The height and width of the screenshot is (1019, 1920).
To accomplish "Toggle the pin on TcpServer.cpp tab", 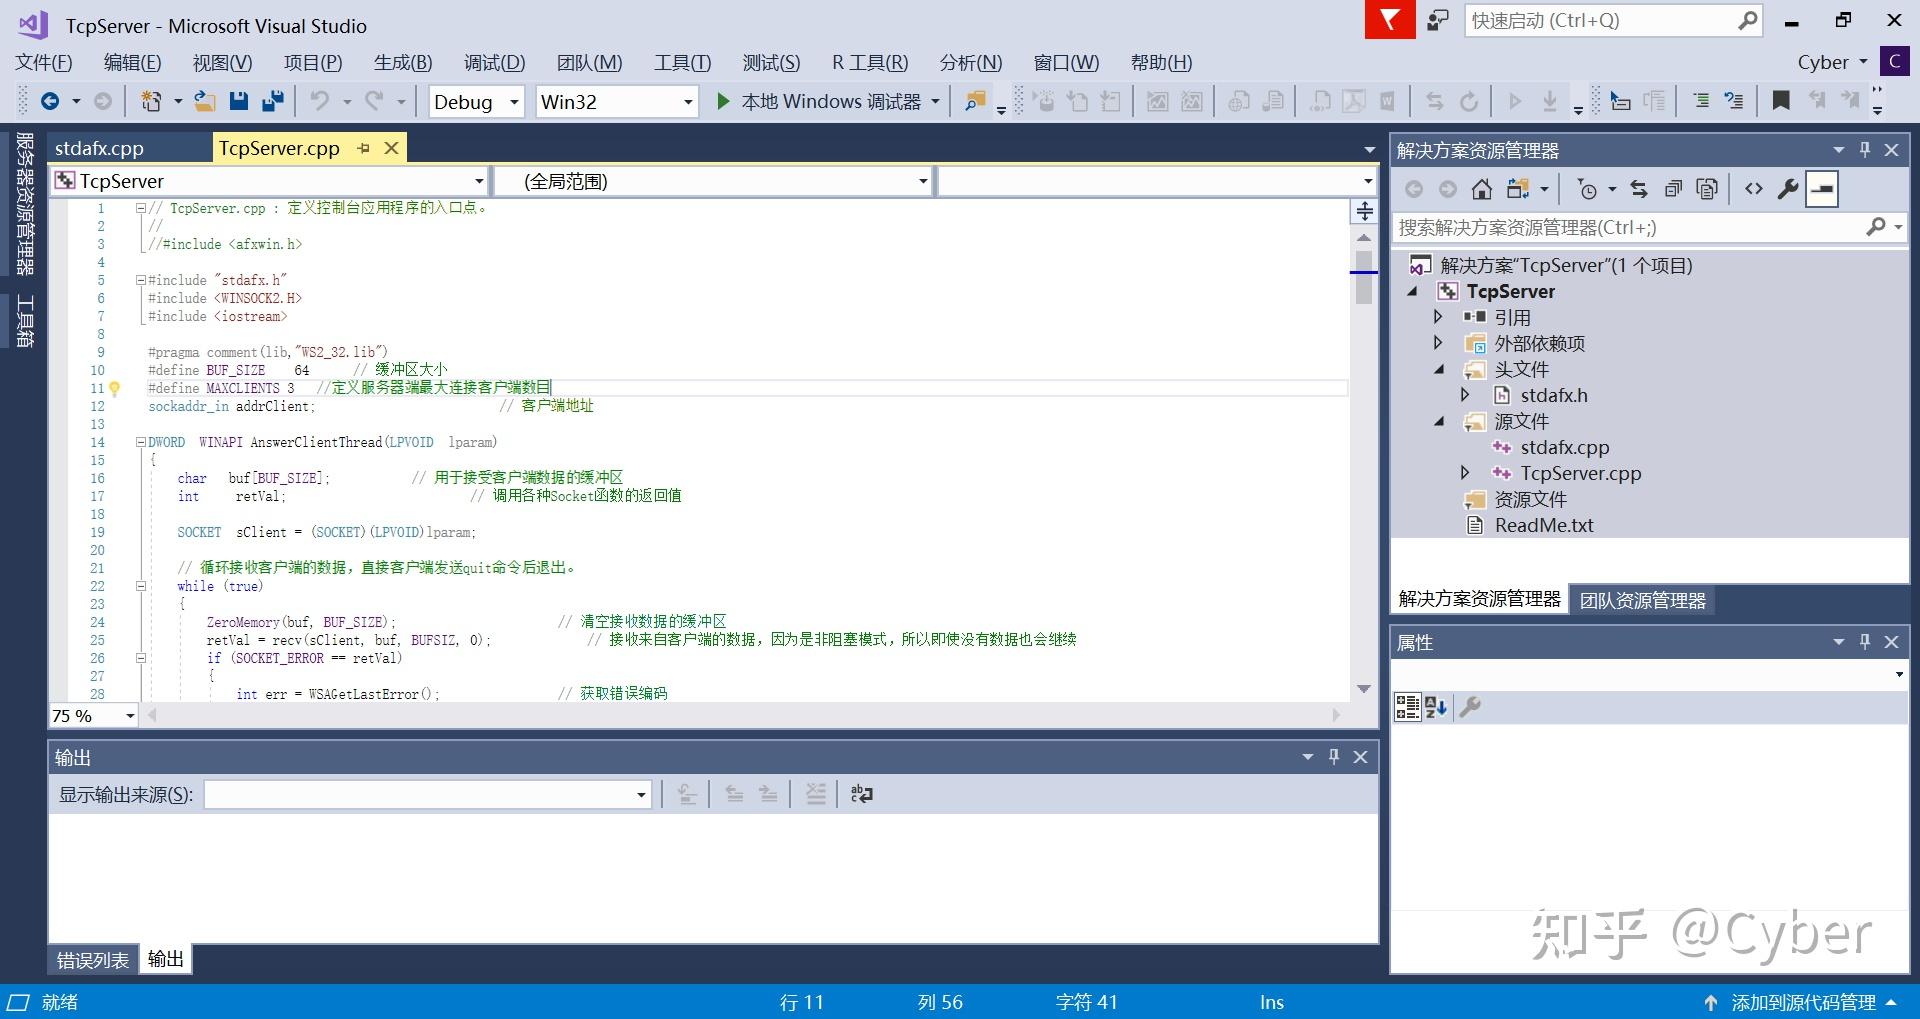I will 362,147.
